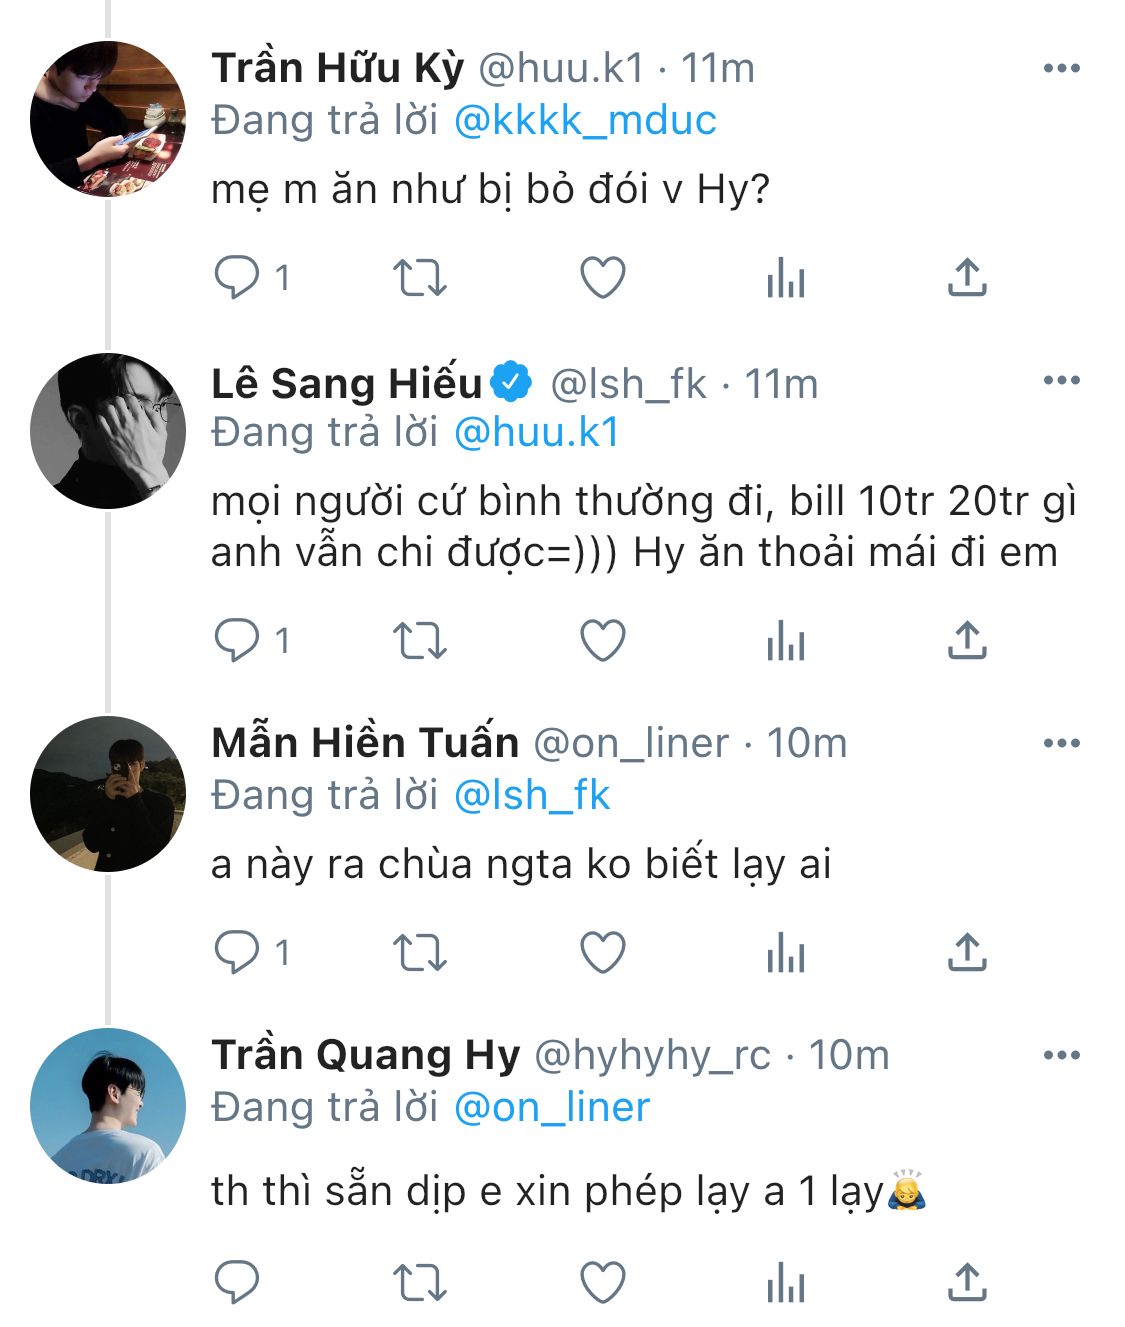Open the @on_liner mention link
Viewport: 1125px width, 1327px height.
(x=552, y=1107)
